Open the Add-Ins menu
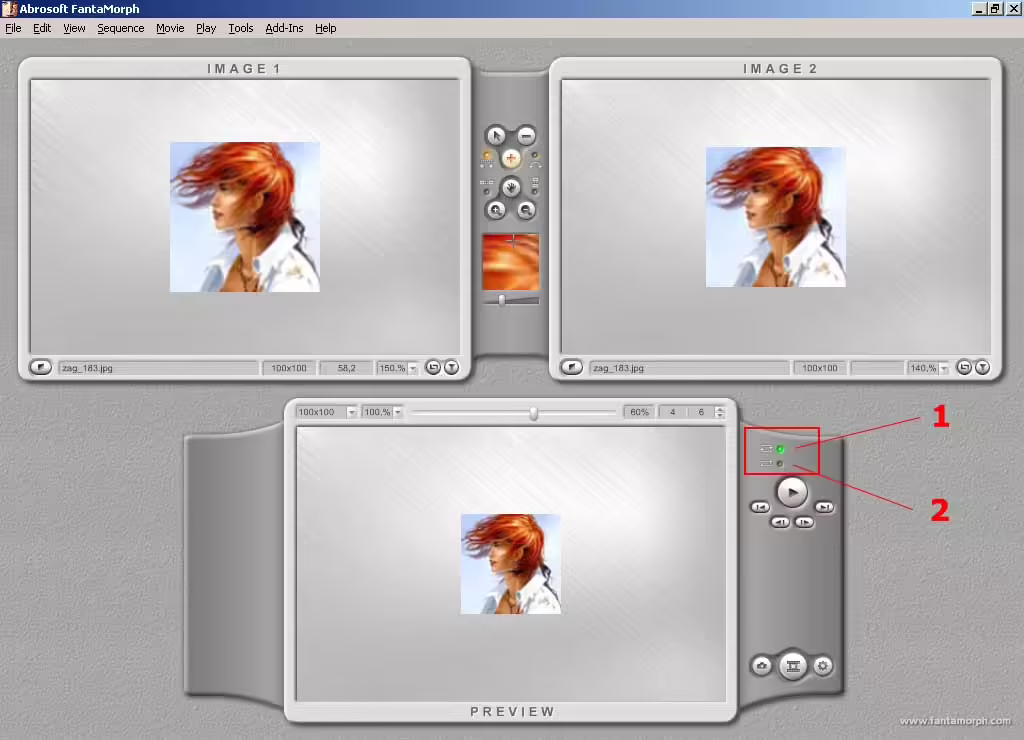 [x=284, y=28]
